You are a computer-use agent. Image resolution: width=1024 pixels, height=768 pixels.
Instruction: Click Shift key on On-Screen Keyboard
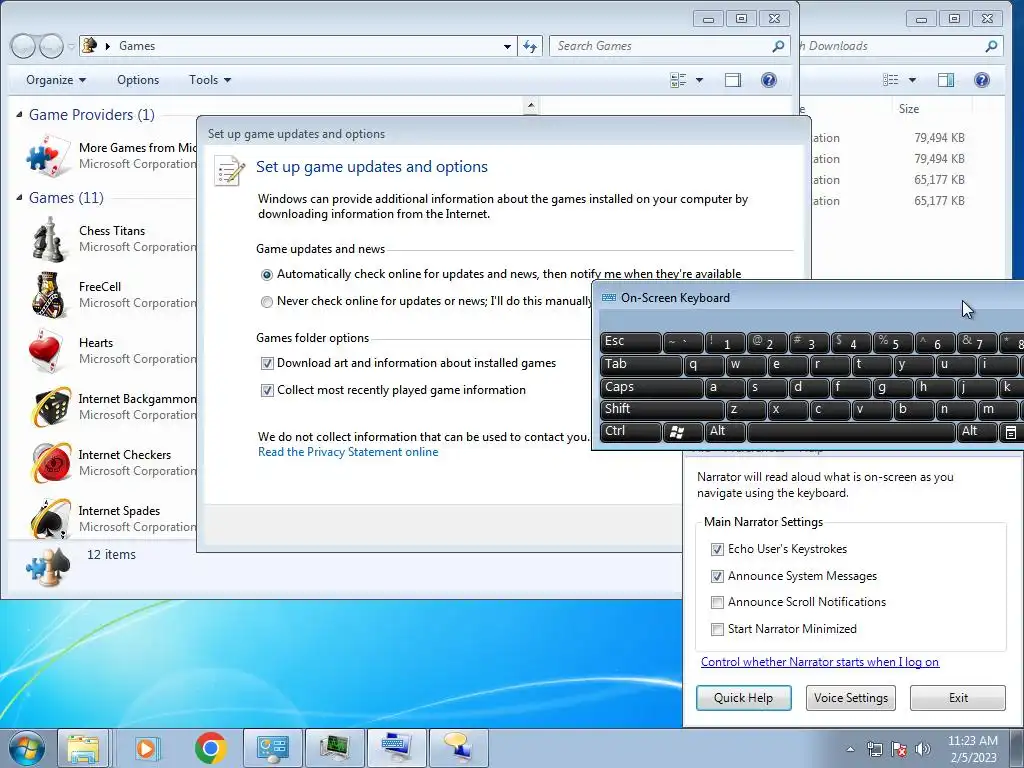(x=662, y=409)
